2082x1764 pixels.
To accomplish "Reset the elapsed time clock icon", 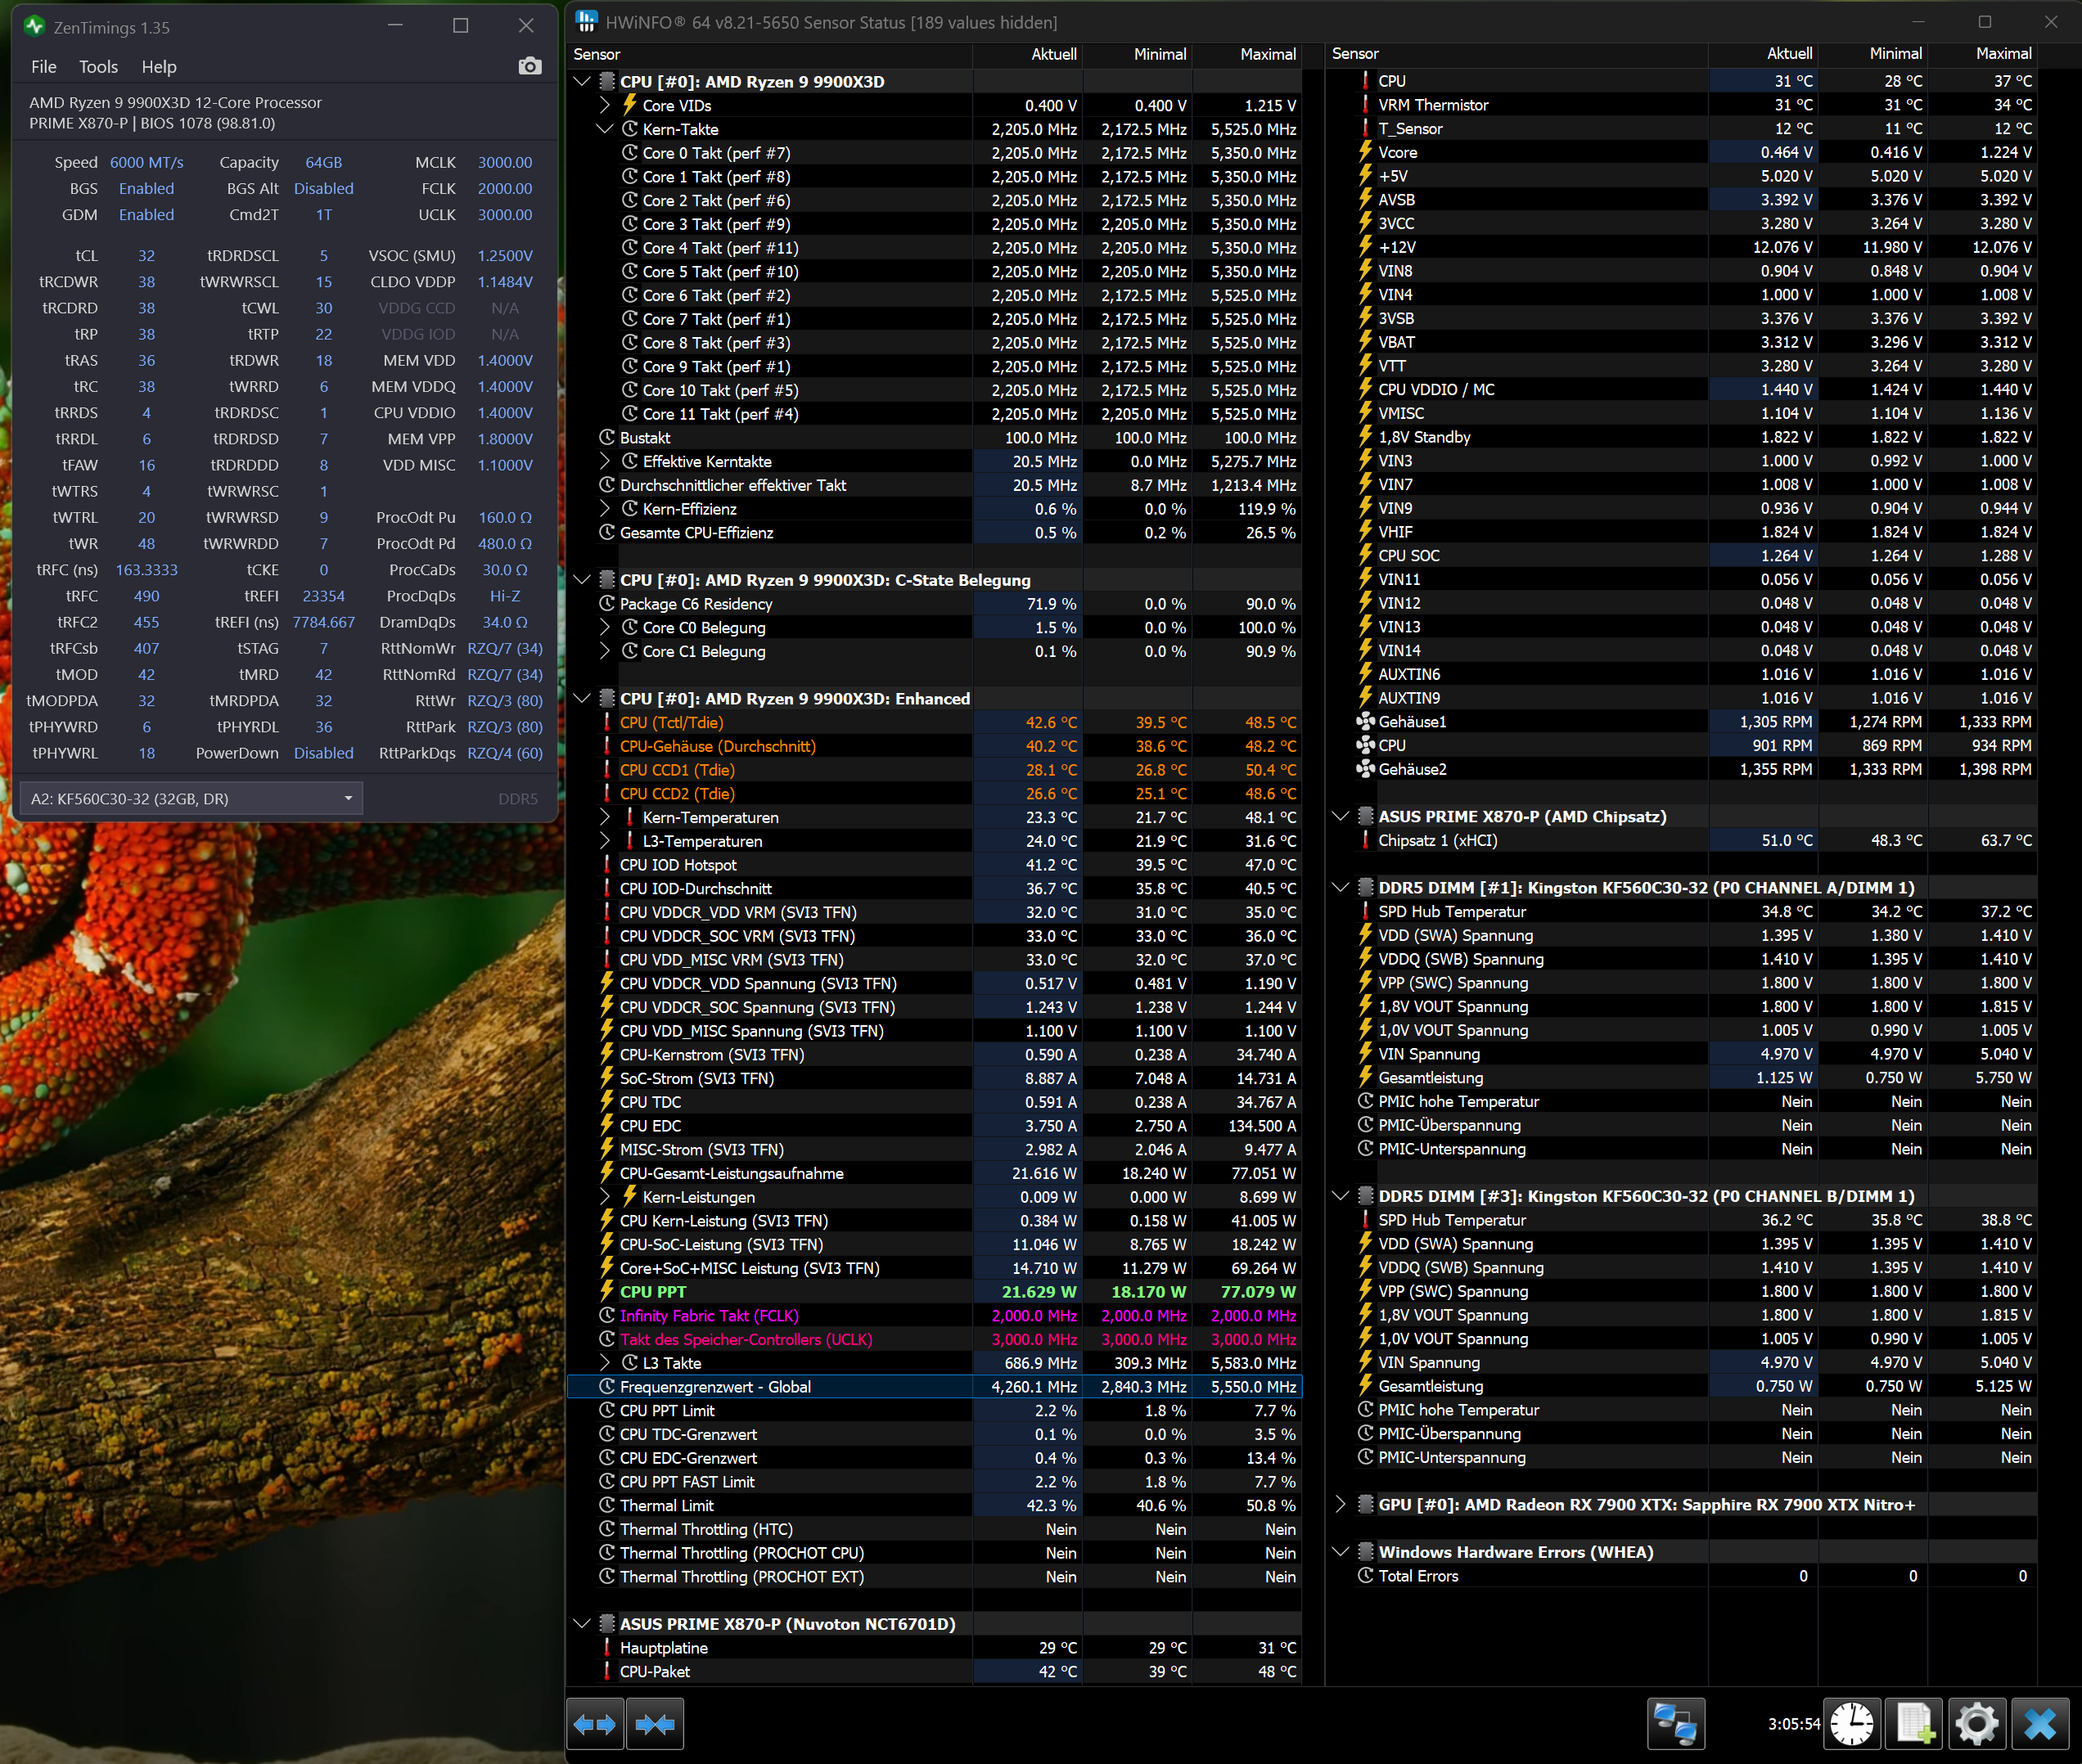I will [1852, 1724].
